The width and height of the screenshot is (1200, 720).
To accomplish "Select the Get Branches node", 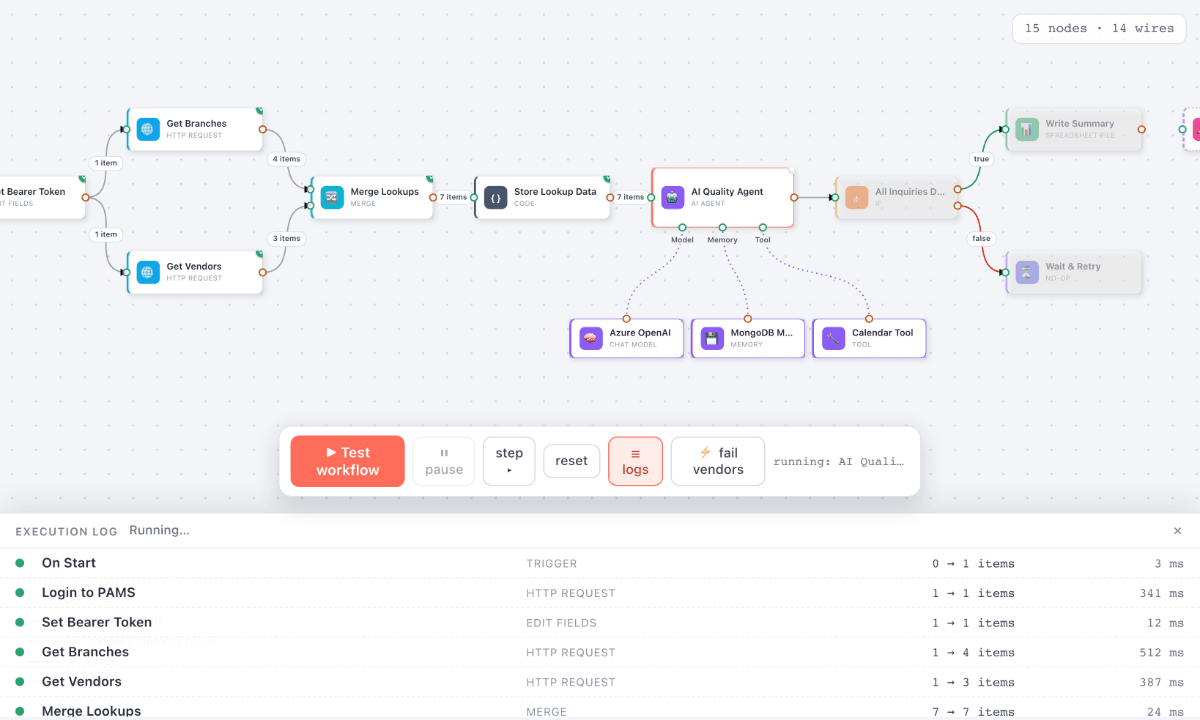I will tap(195, 129).
